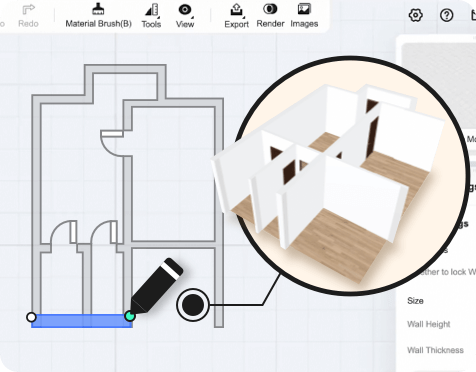This screenshot has width=476, height=372.
Task: Click the Redo arrow icon
Action: pyautogui.click(x=29, y=9)
